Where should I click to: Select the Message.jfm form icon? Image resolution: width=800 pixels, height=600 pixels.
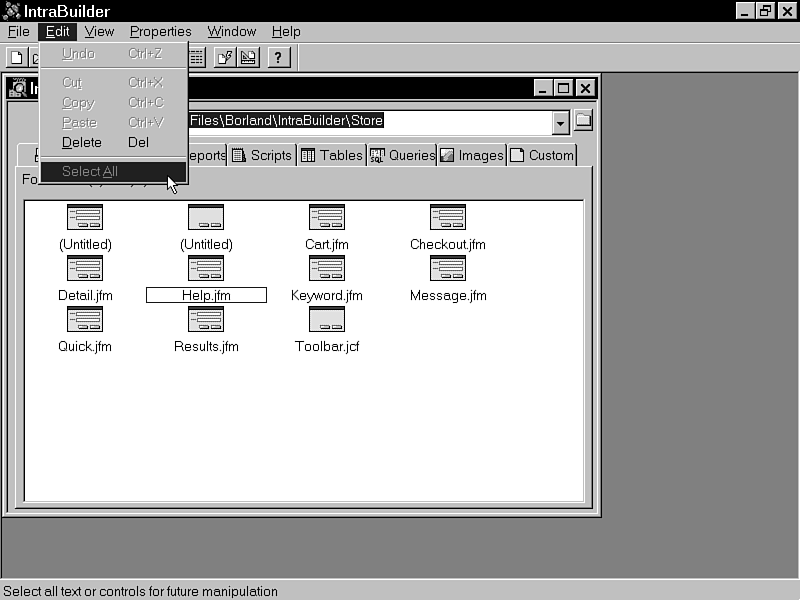coord(447,268)
